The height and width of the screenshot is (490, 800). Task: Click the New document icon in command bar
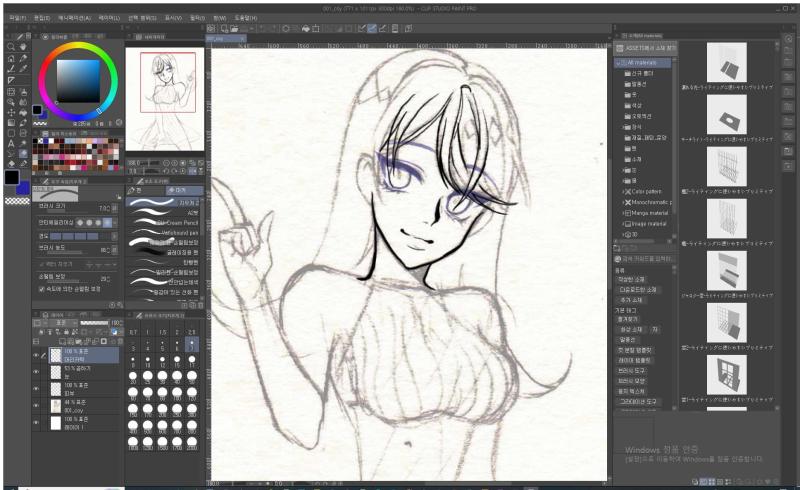point(223,29)
